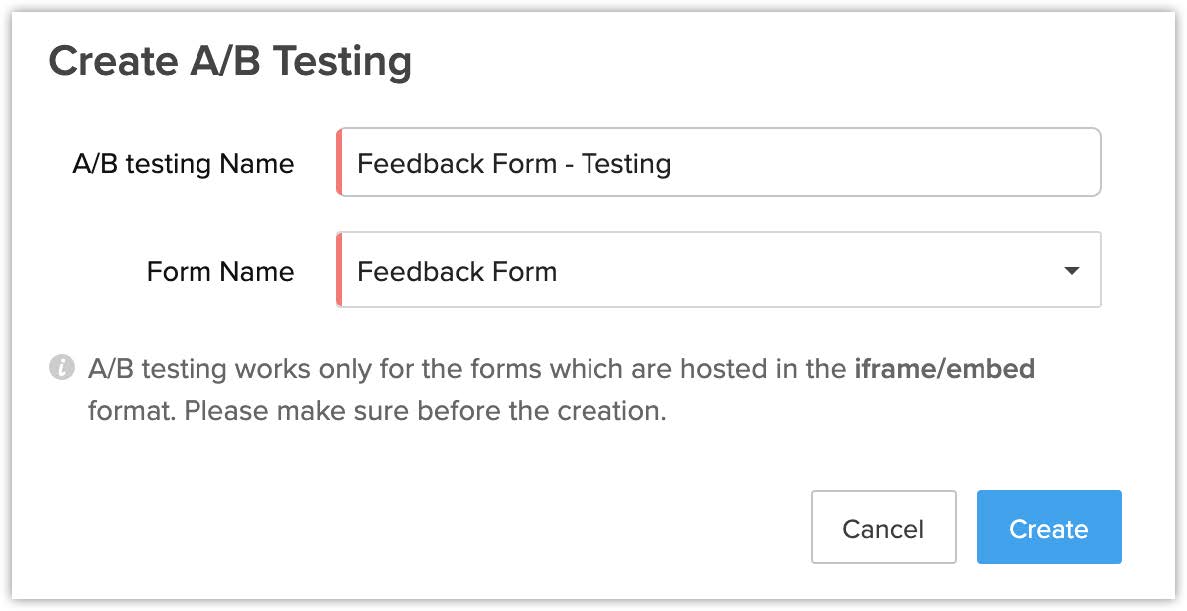The width and height of the screenshot is (1187, 611).
Task: Click the red required marker on name field
Action: [x=339, y=162]
